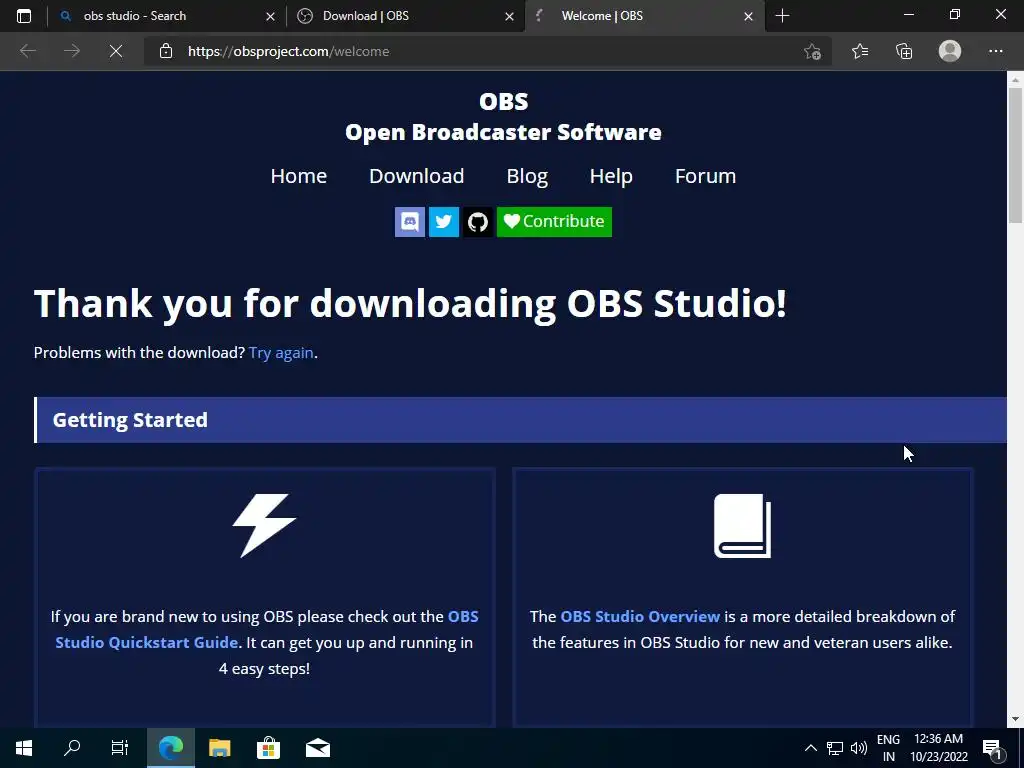Open the OBS Studio Overview link

pos(640,616)
